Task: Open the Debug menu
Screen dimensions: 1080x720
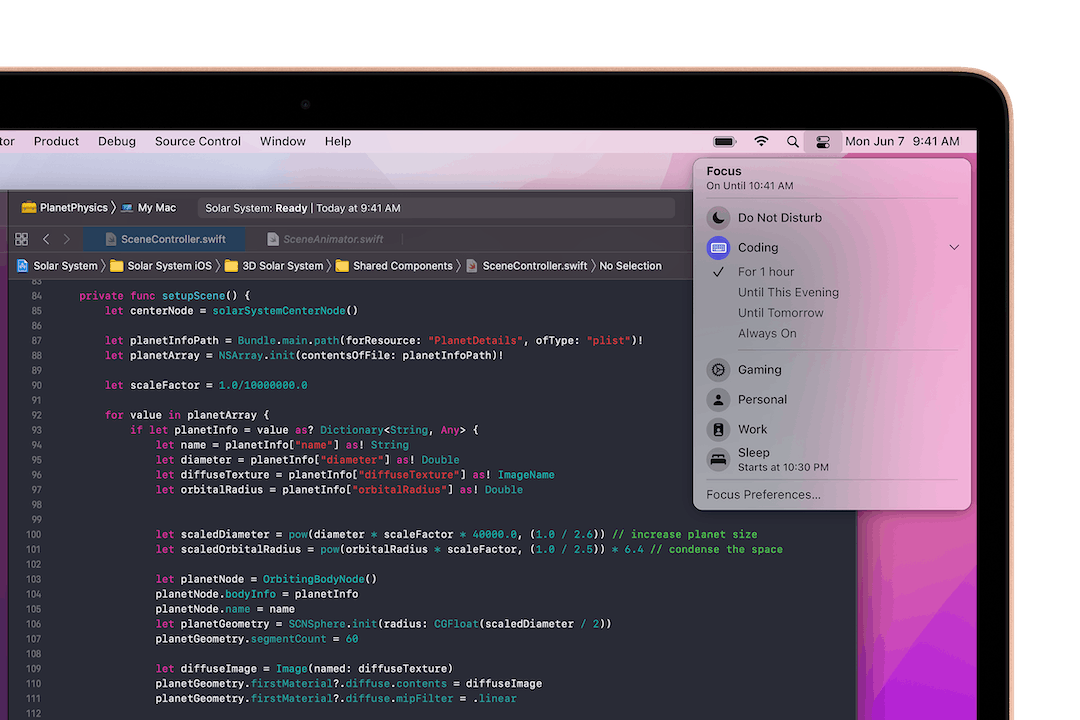Action: [117, 142]
